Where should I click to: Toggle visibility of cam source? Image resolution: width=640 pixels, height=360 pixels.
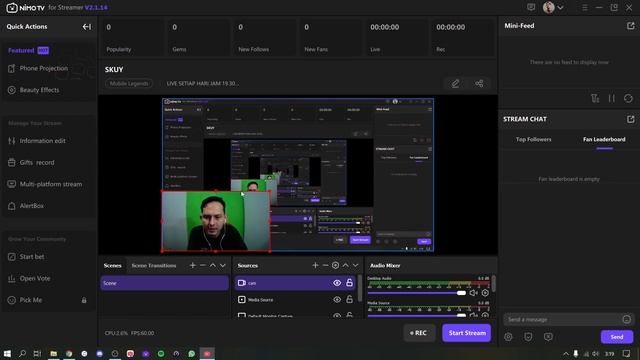[337, 283]
